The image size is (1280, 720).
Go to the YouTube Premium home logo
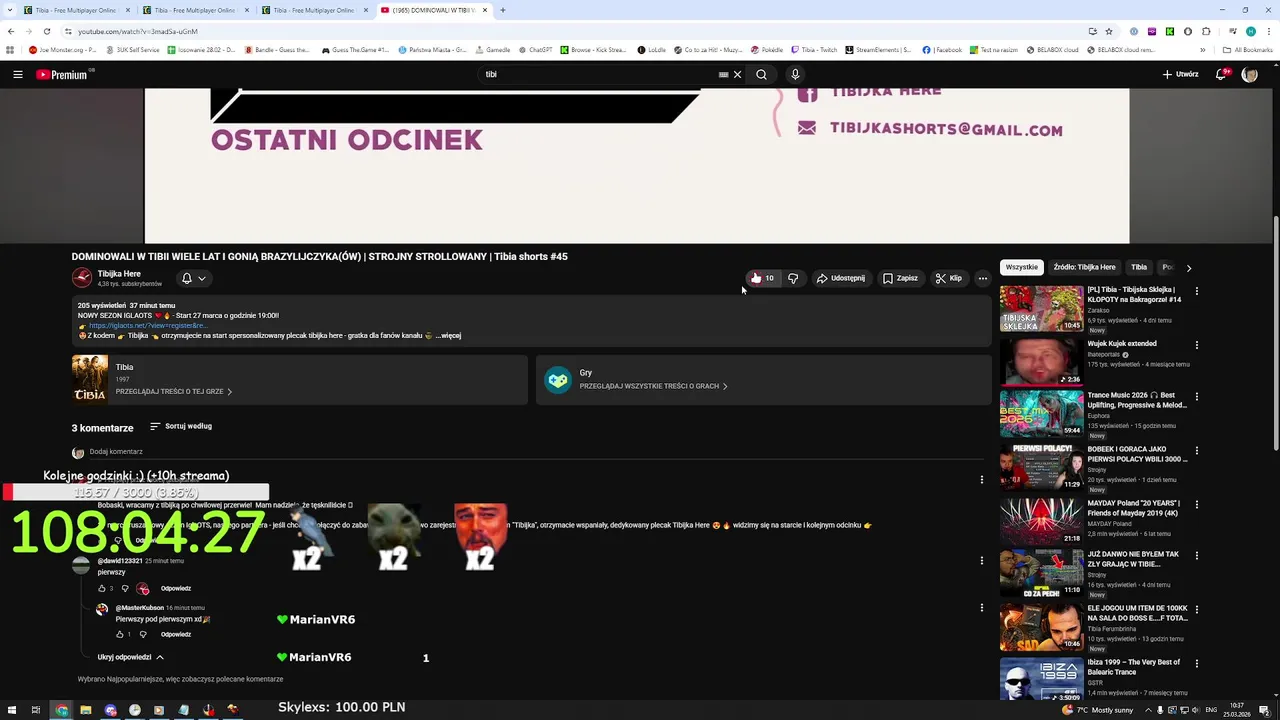pyautogui.click(x=62, y=74)
